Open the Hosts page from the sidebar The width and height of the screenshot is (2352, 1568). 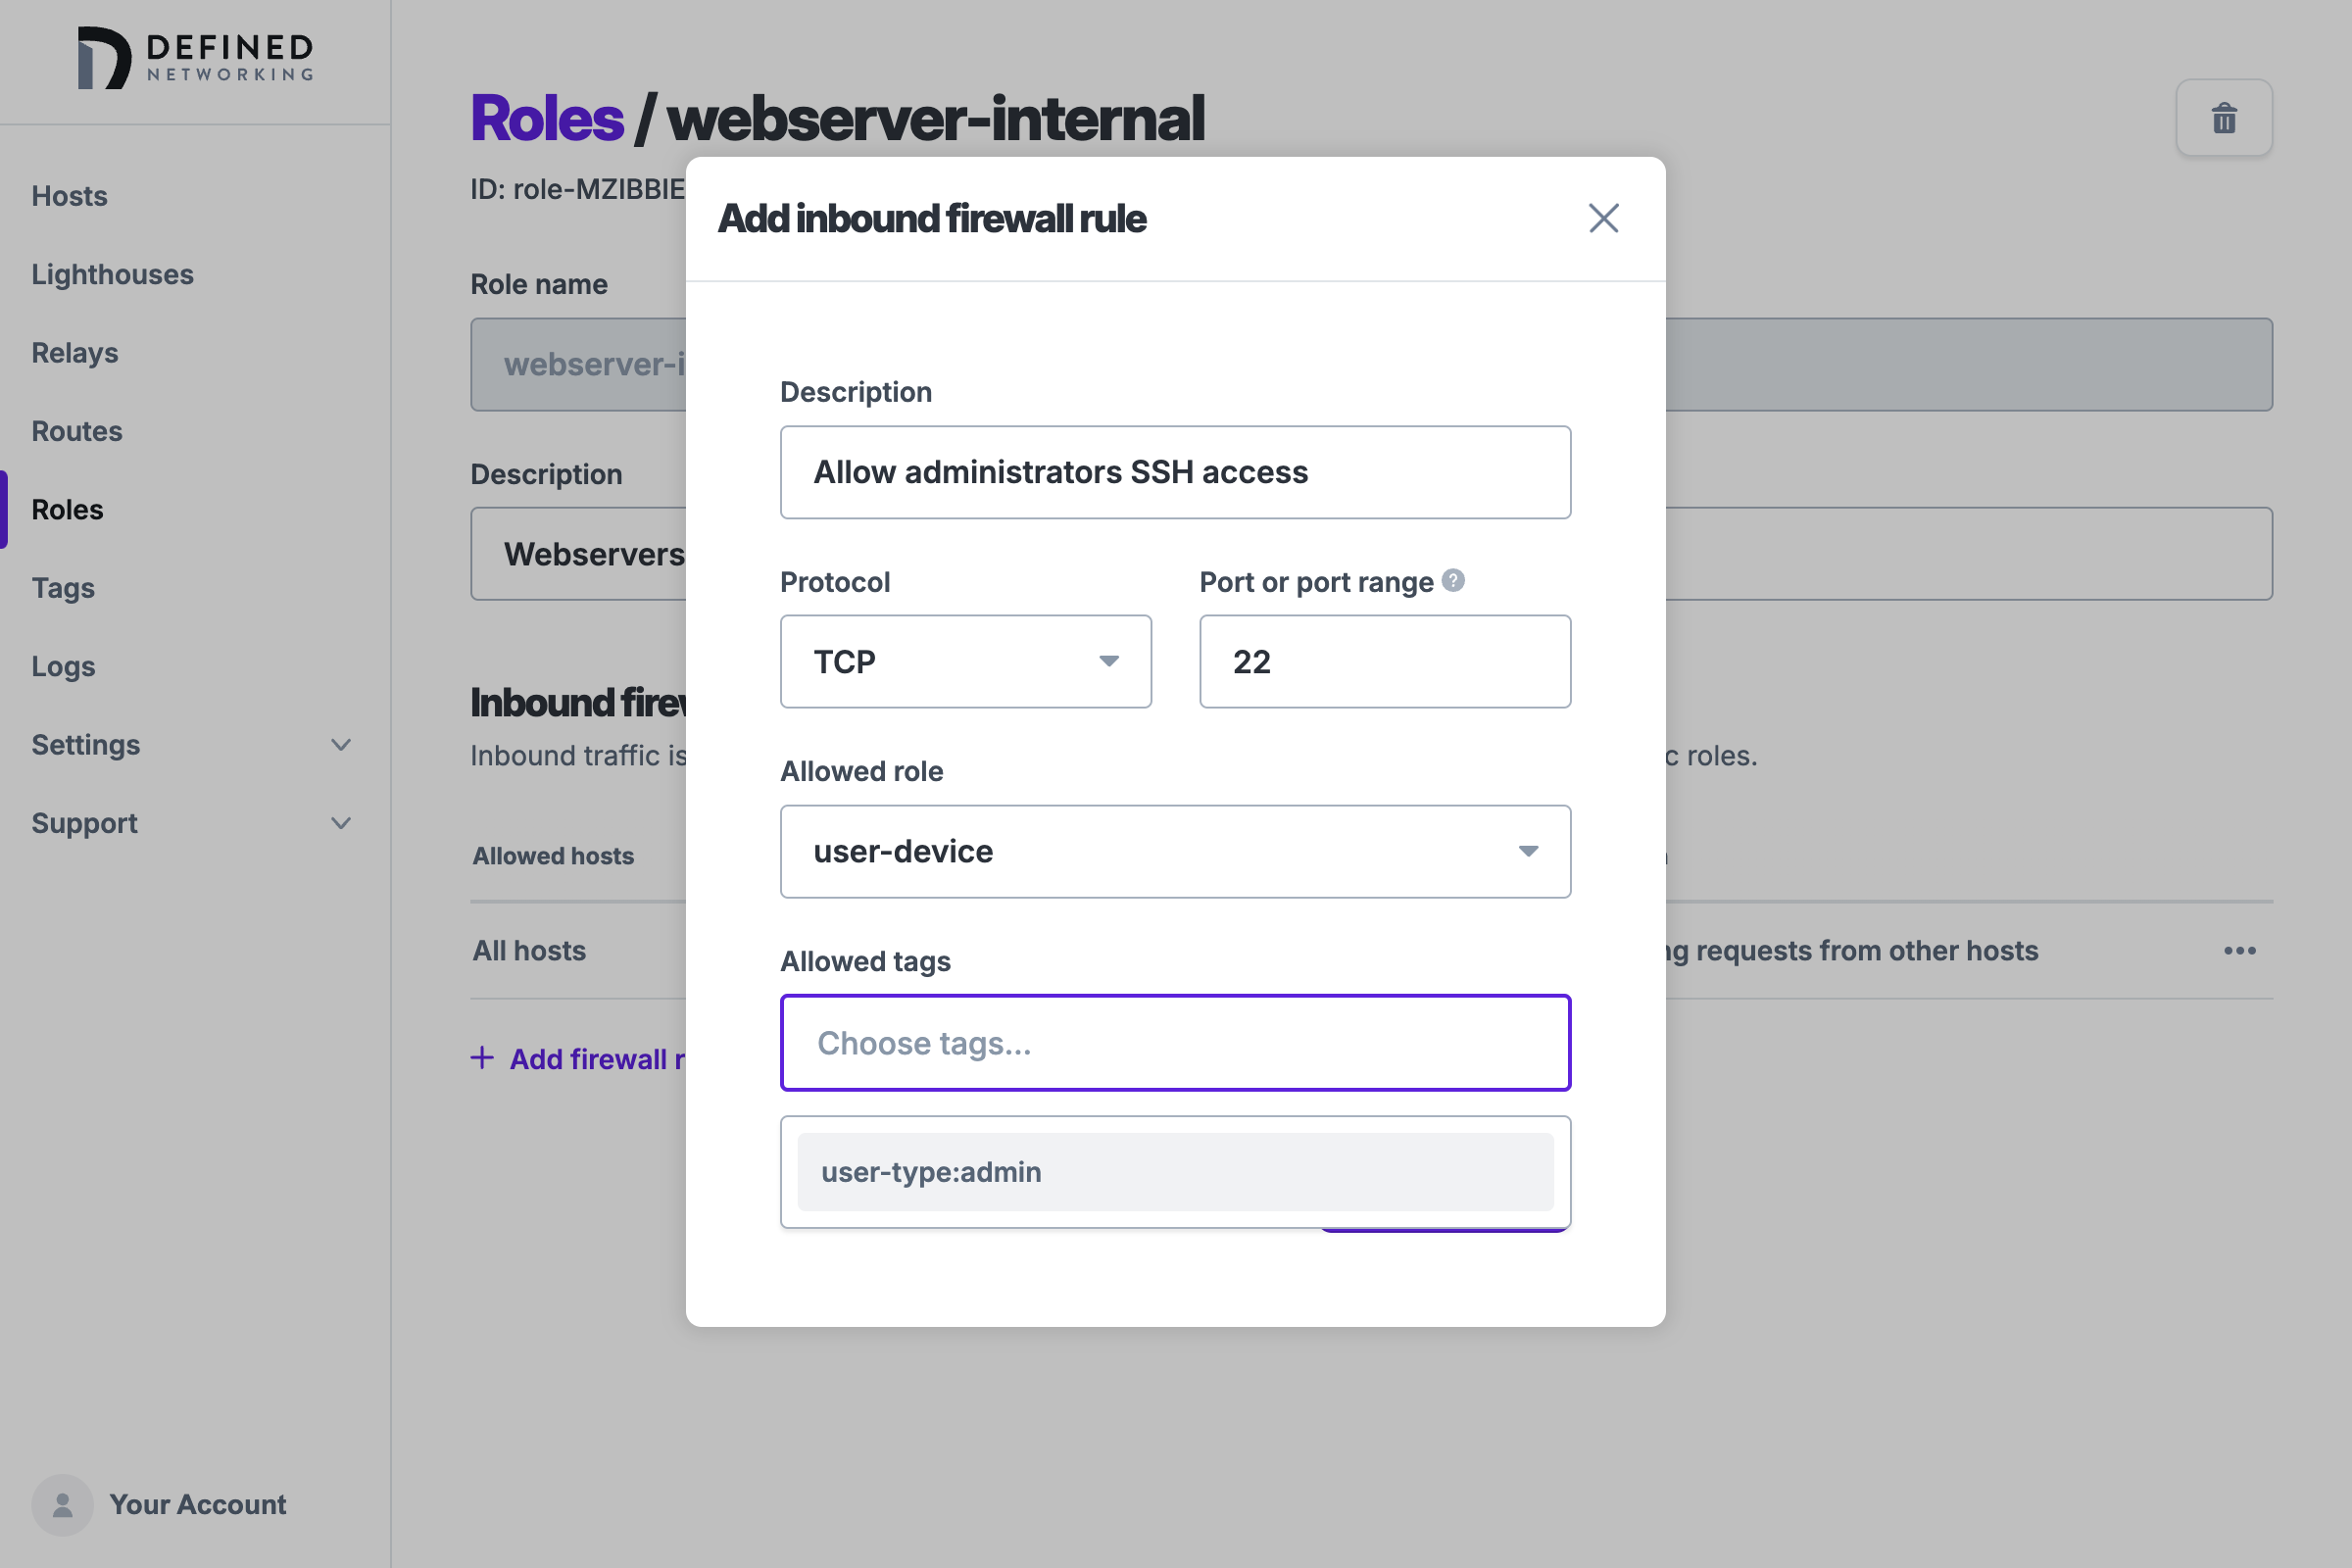(69, 196)
